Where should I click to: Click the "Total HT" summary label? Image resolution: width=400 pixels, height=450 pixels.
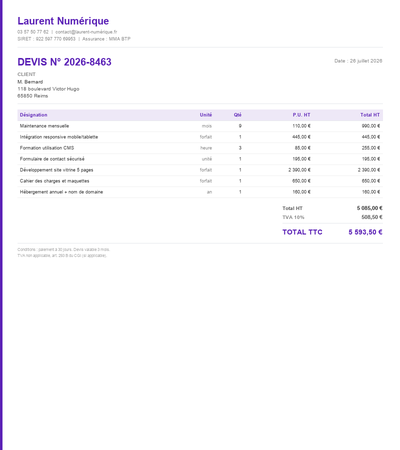(x=292, y=208)
